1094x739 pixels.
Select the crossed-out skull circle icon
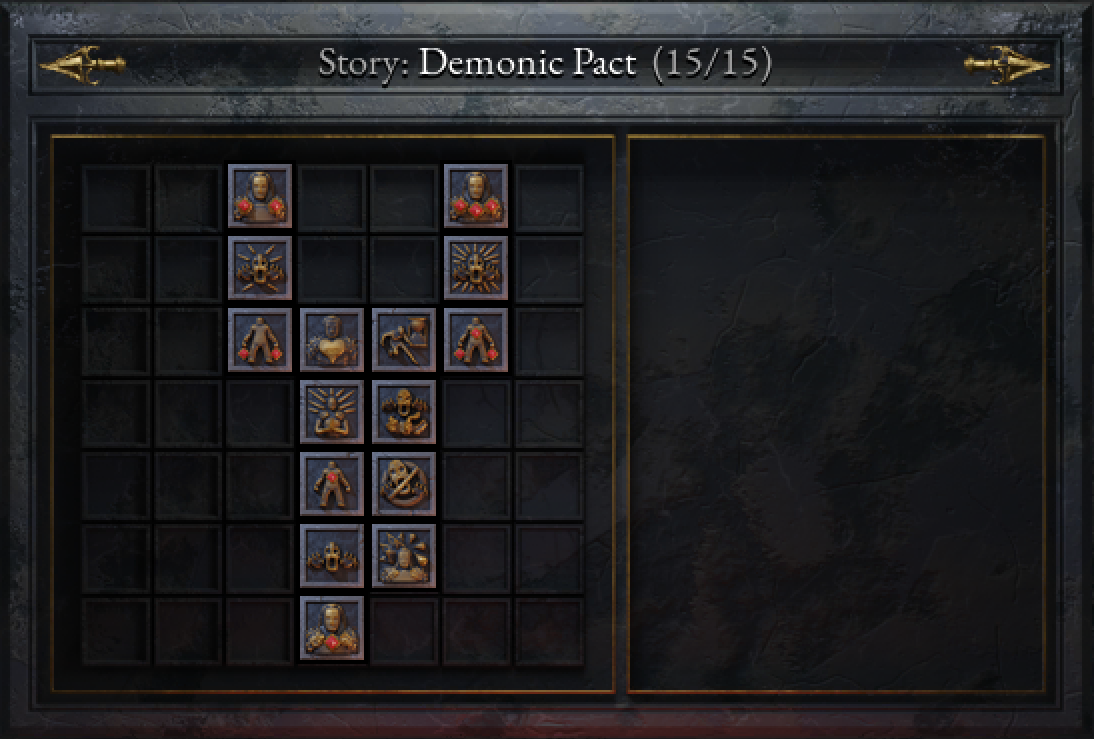(x=404, y=484)
